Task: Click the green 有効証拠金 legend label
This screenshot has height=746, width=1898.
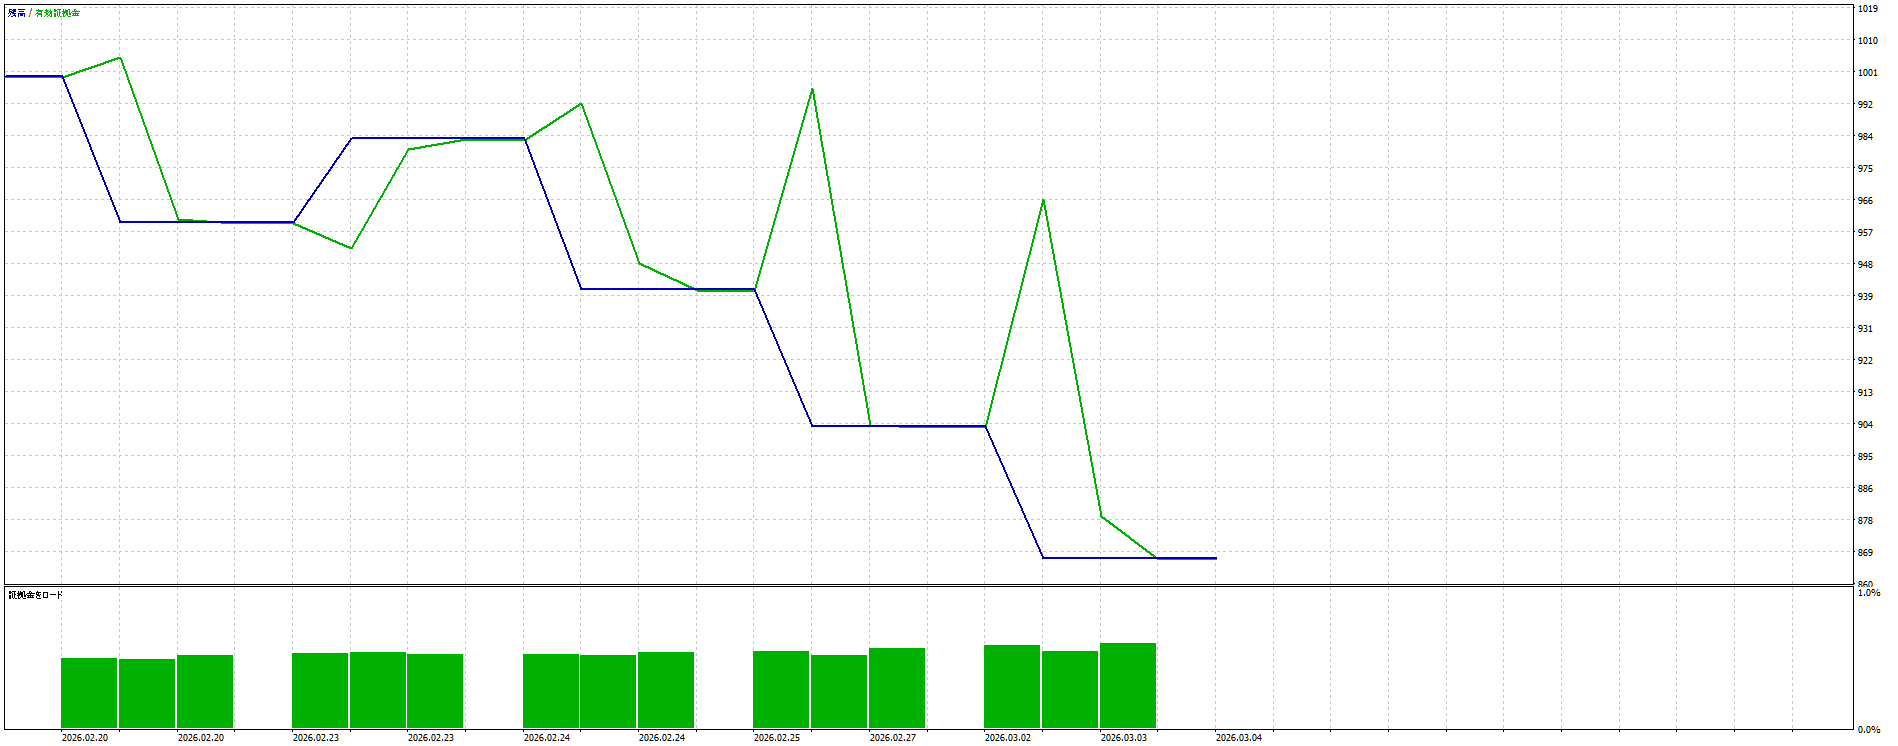Action: pos(57,13)
